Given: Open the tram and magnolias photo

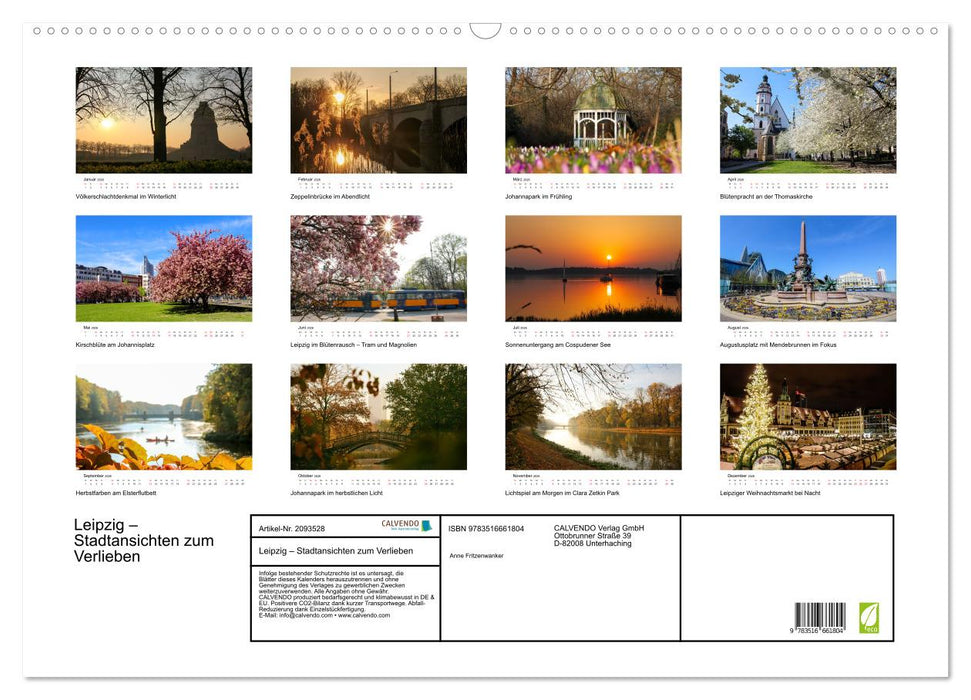Looking at the screenshot, I should 378,268.
